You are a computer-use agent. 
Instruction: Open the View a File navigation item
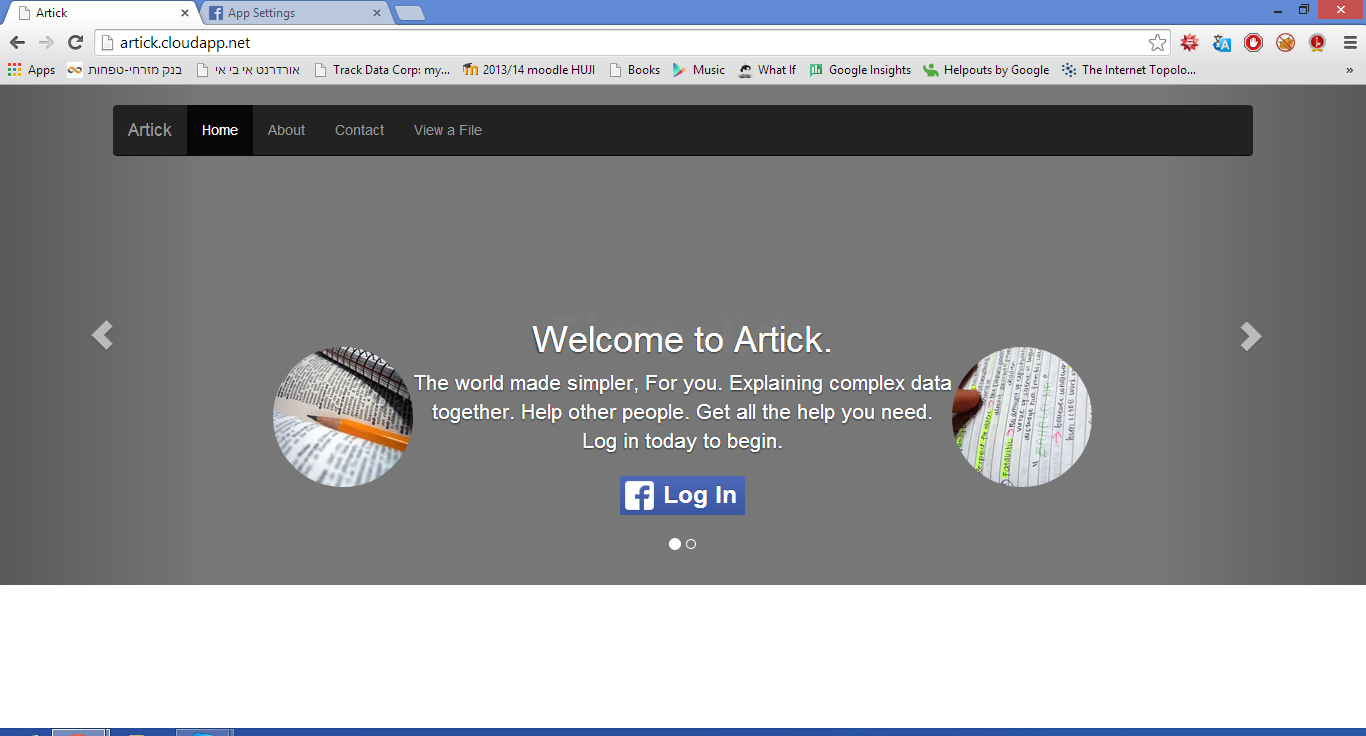(448, 130)
